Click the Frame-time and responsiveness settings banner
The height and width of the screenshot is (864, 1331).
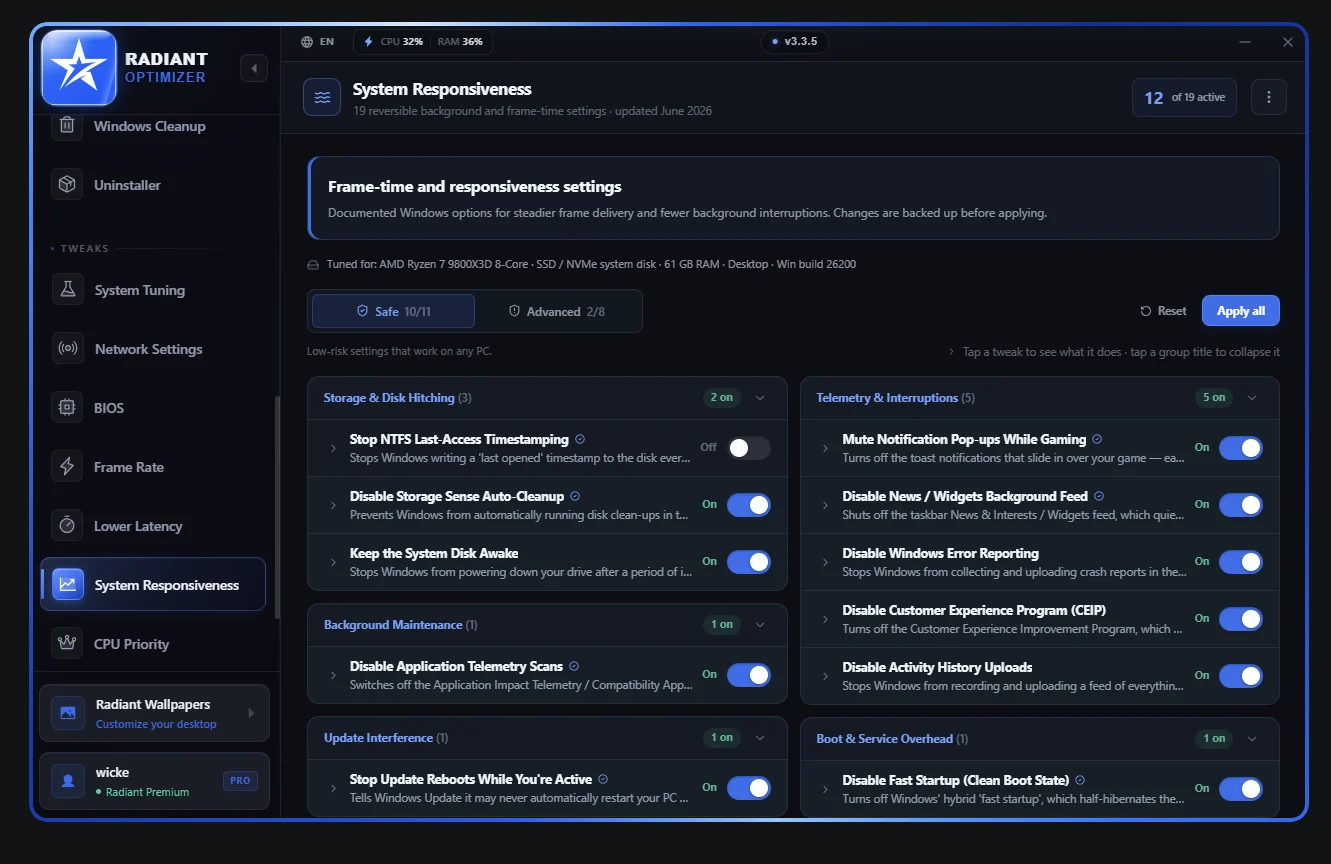point(794,198)
